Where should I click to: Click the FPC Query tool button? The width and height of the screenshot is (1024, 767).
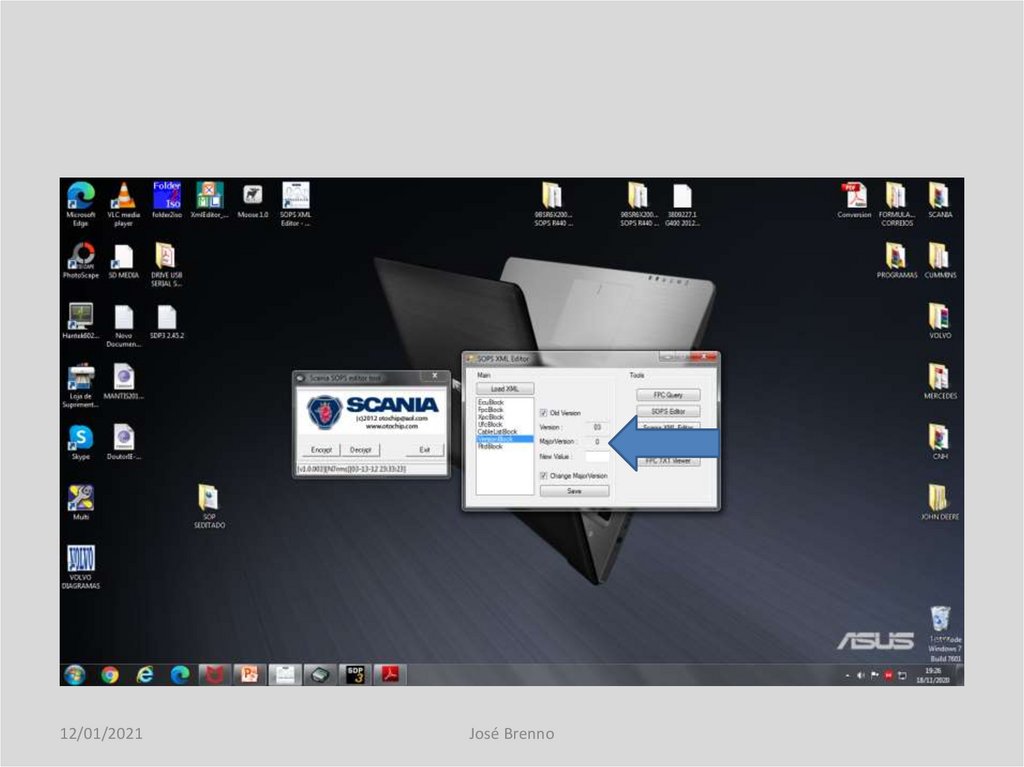tap(669, 395)
